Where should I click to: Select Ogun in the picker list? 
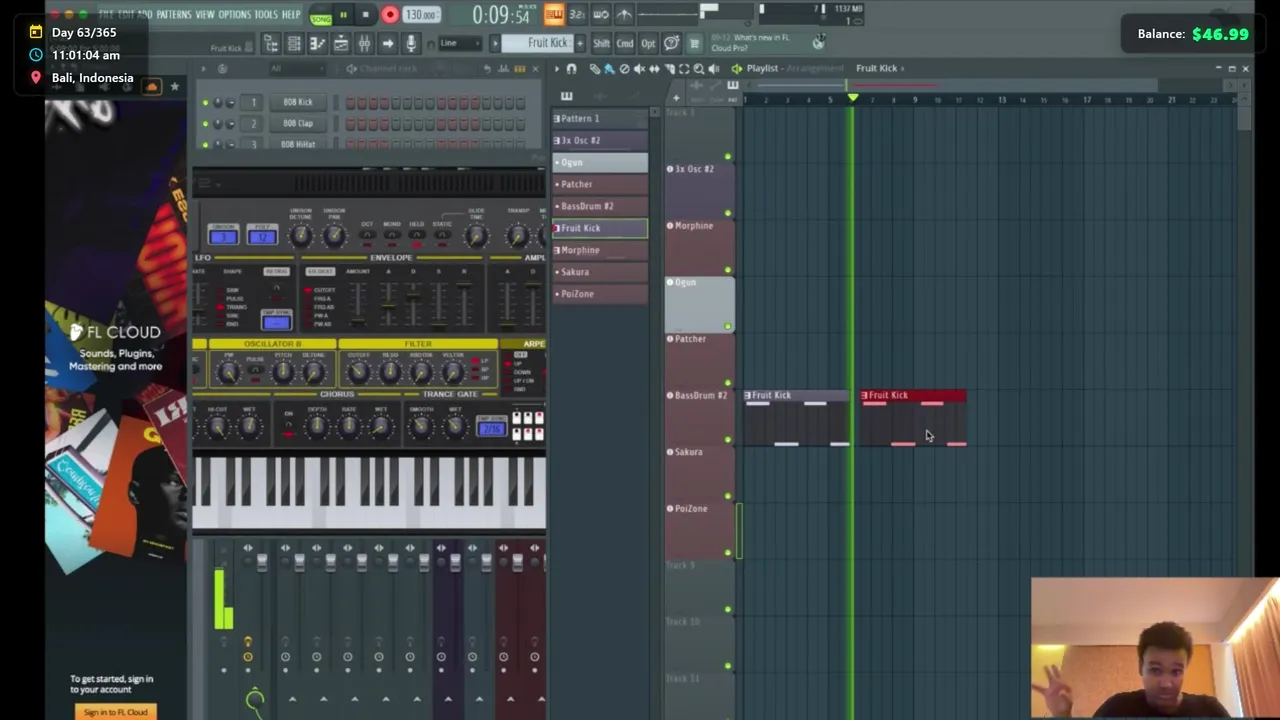point(600,162)
